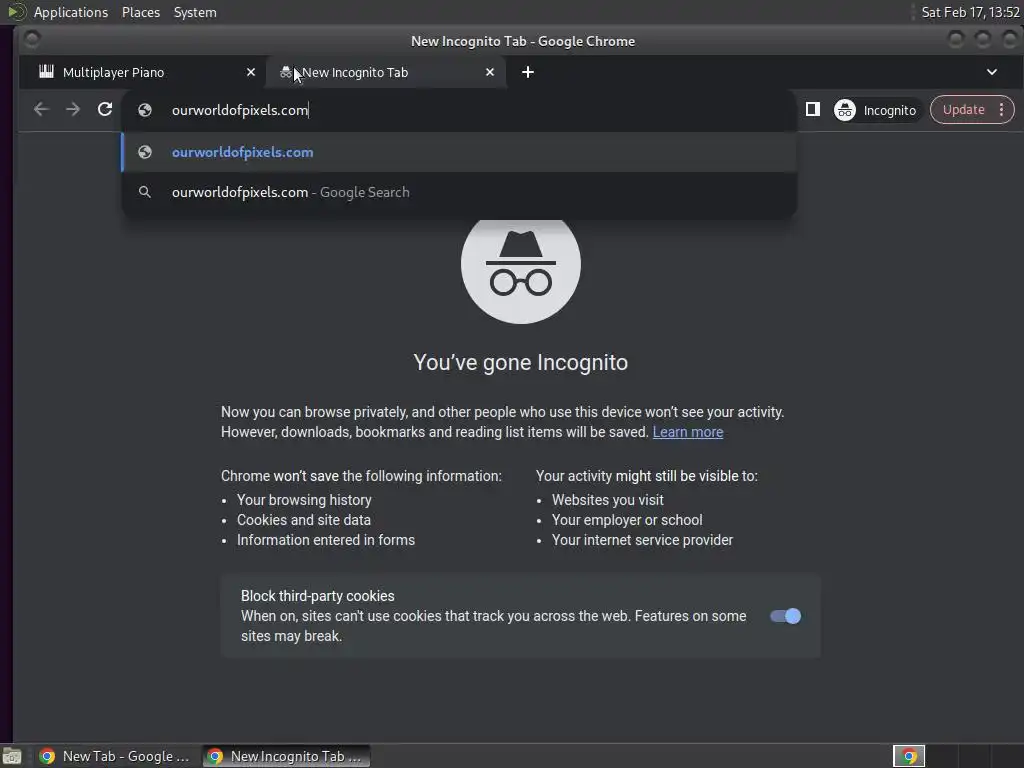The height and width of the screenshot is (768, 1024).
Task: Click "Your activity might still be visible to" text
Action: coord(647,476)
